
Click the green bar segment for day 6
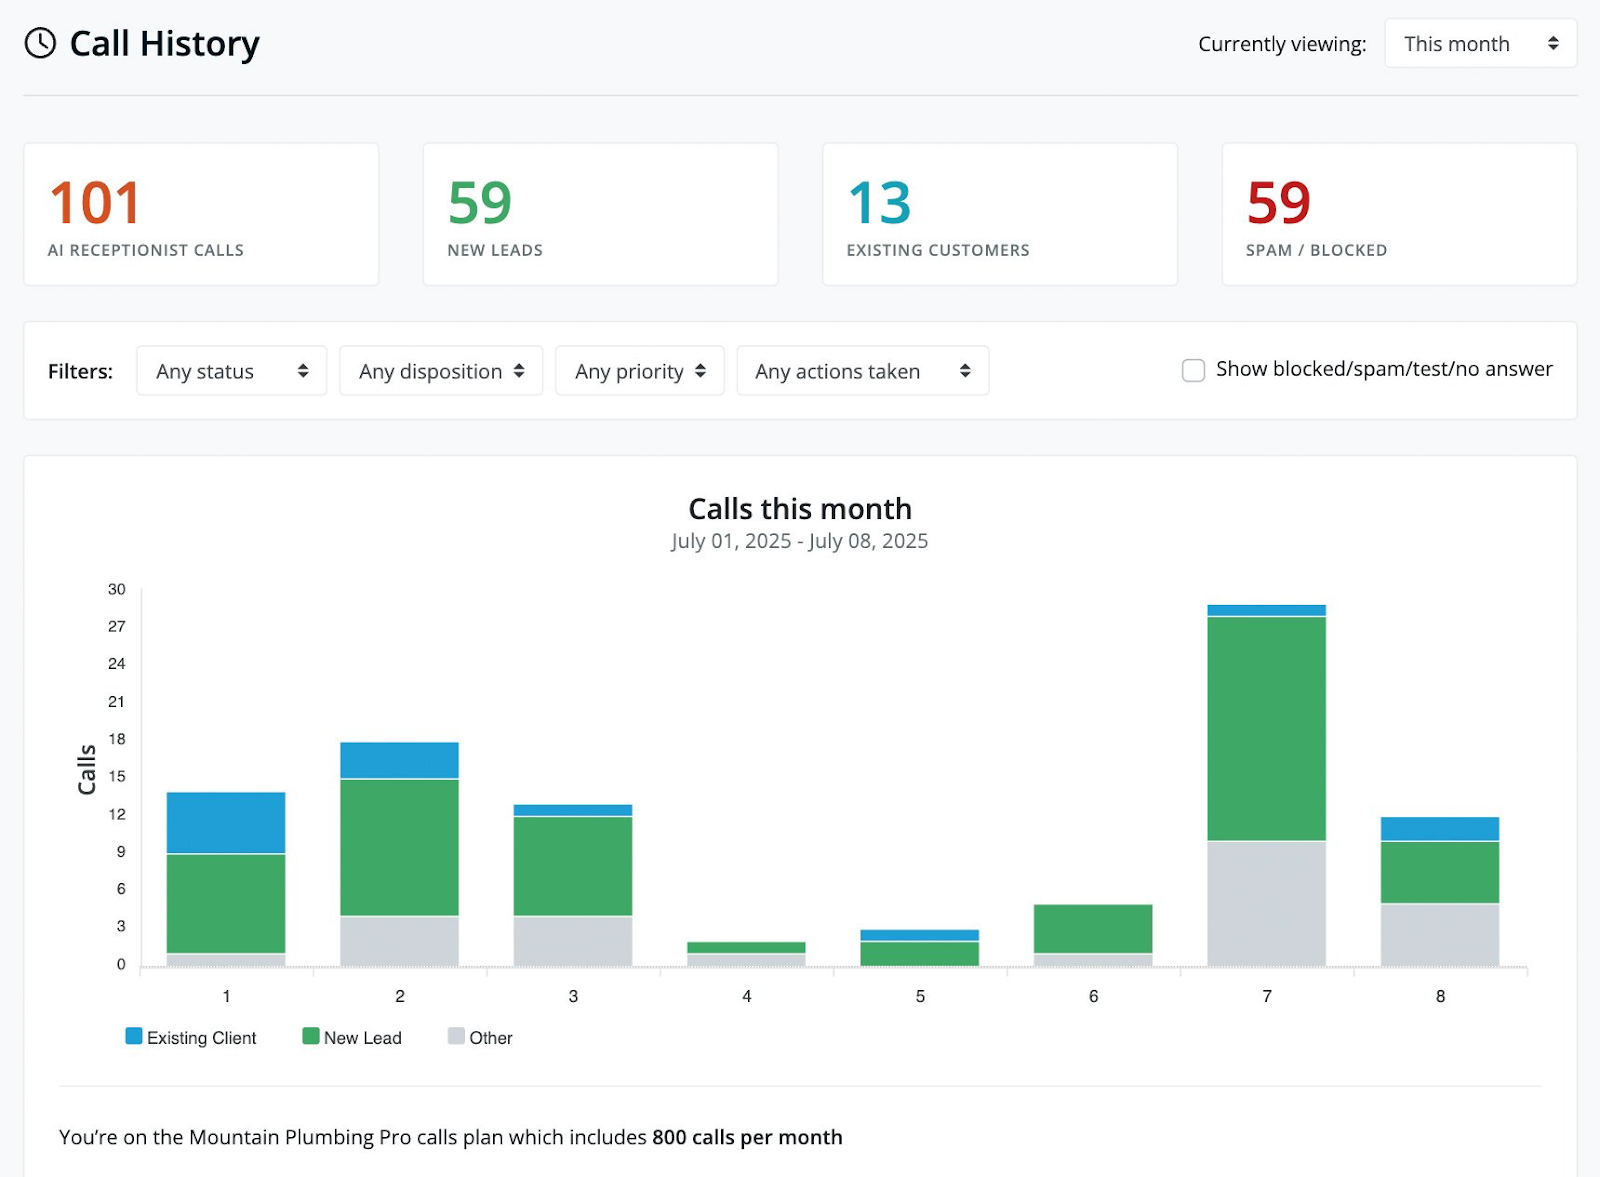coord(1093,928)
